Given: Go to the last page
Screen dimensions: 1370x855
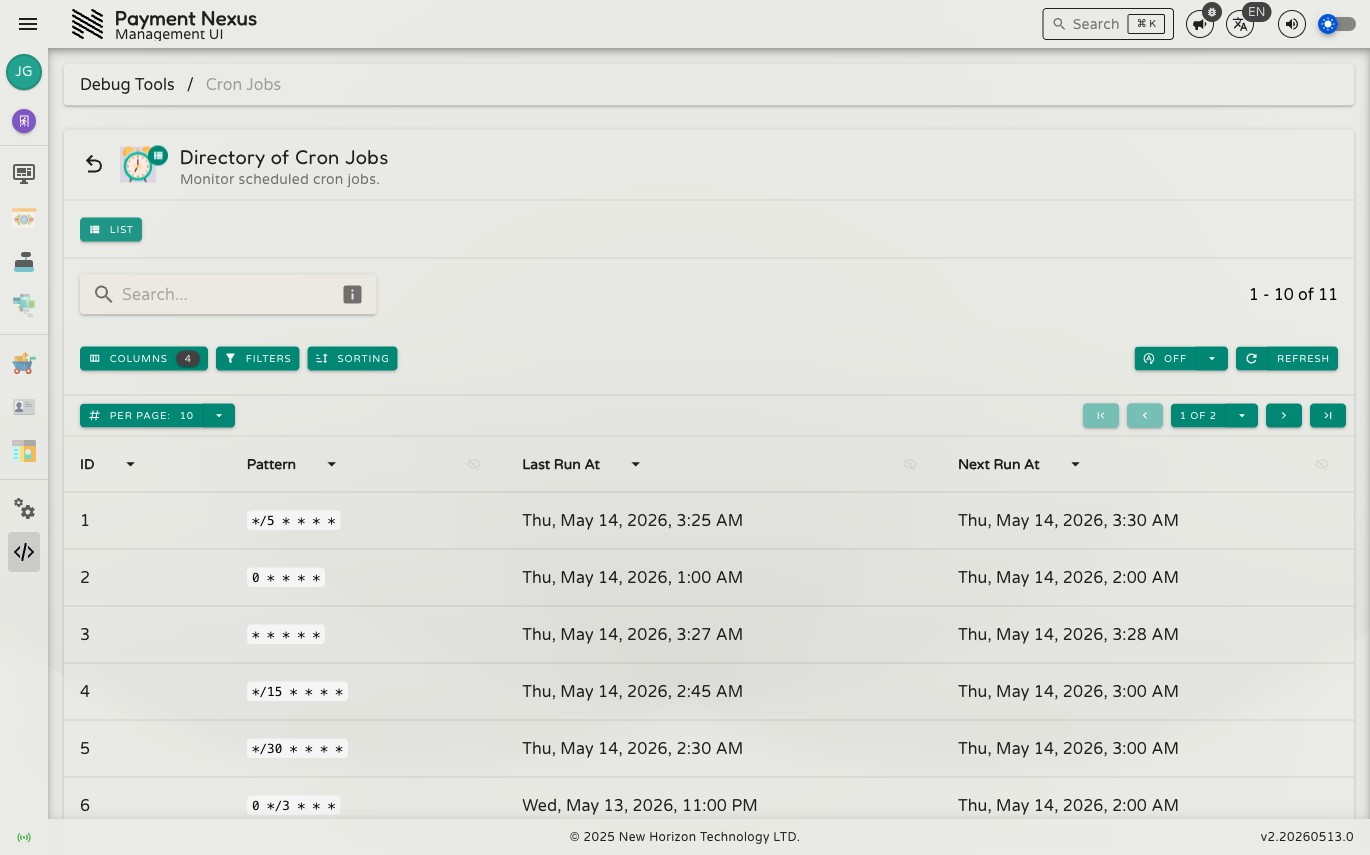Looking at the screenshot, I should [1328, 415].
